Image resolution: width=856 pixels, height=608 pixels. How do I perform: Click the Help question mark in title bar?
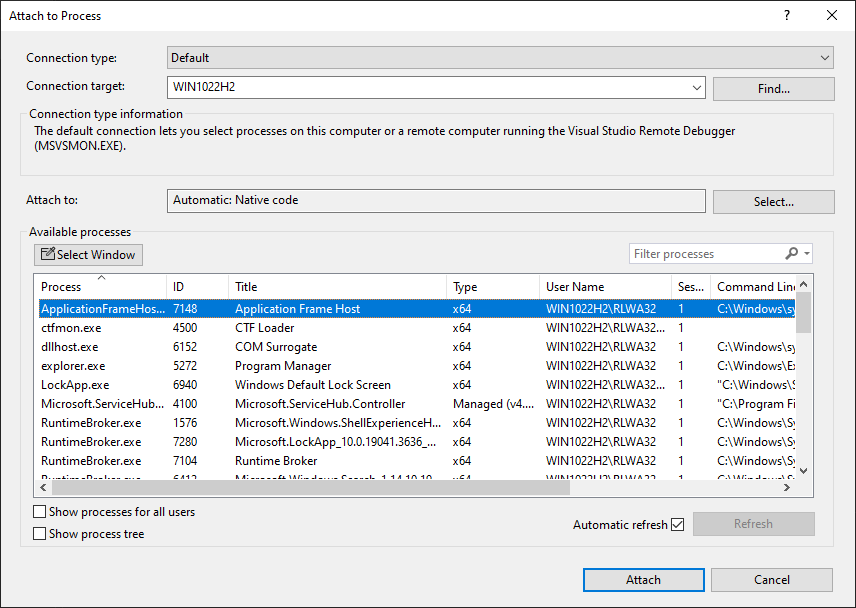coord(787,15)
